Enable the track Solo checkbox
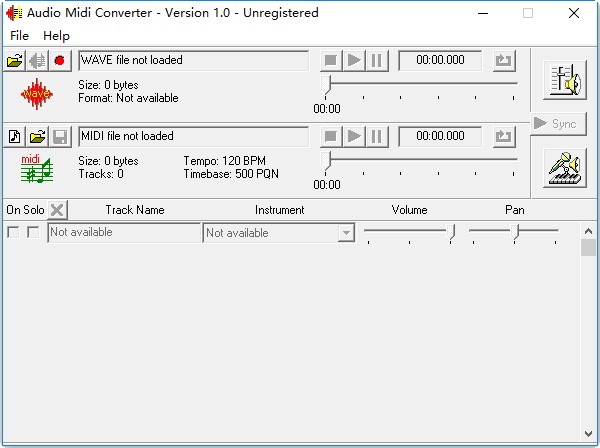This screenshot has height=448, width=600. click(33, 232)
